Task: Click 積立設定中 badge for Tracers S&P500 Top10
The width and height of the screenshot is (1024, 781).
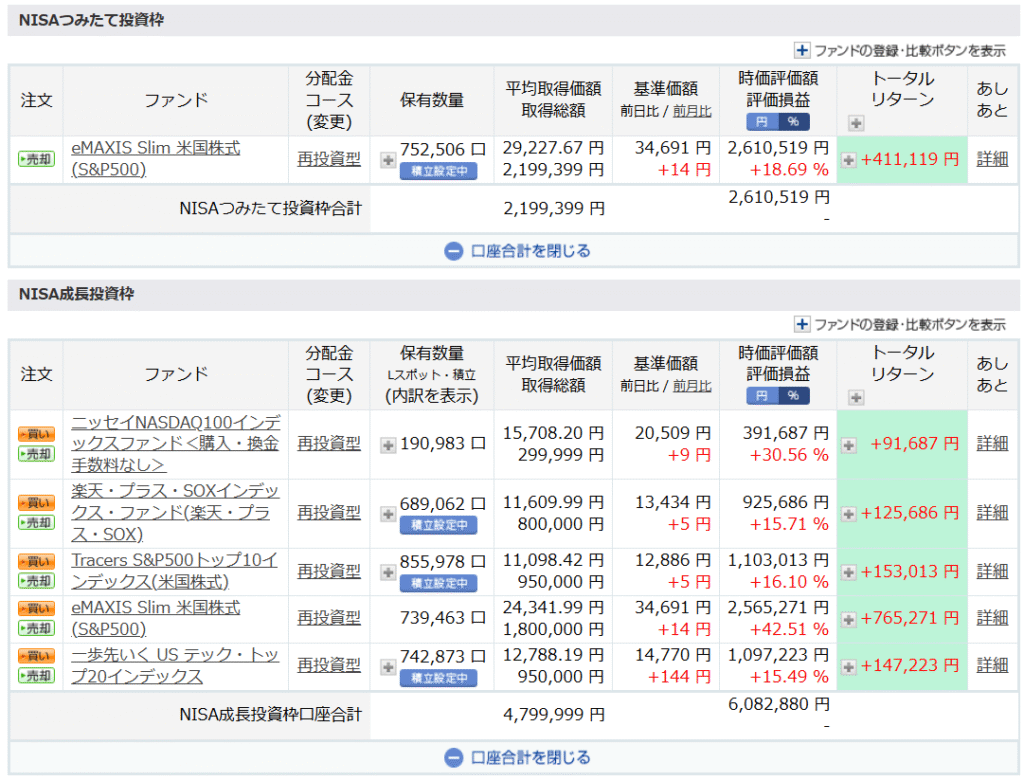Action: (439, 584)
